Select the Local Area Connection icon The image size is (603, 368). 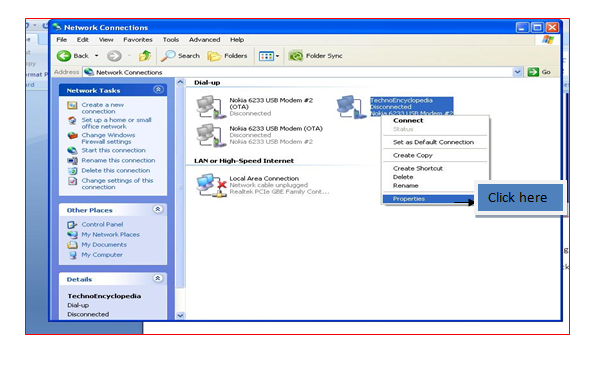[x=211, y=186]
